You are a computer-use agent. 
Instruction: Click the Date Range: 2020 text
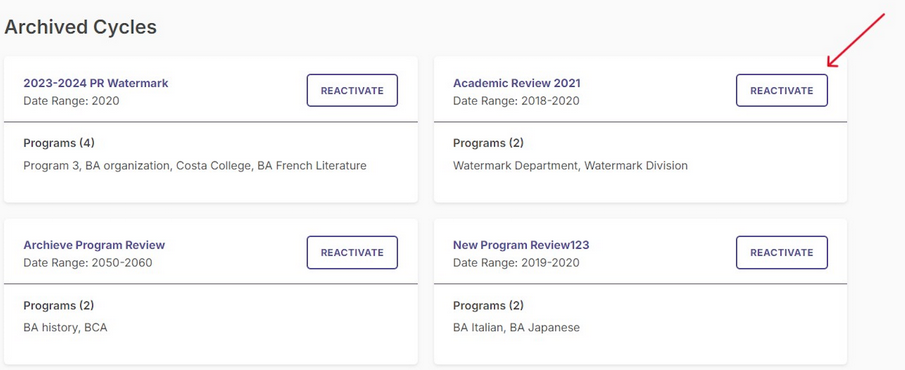pyautogui.click(x=71, y=101)
